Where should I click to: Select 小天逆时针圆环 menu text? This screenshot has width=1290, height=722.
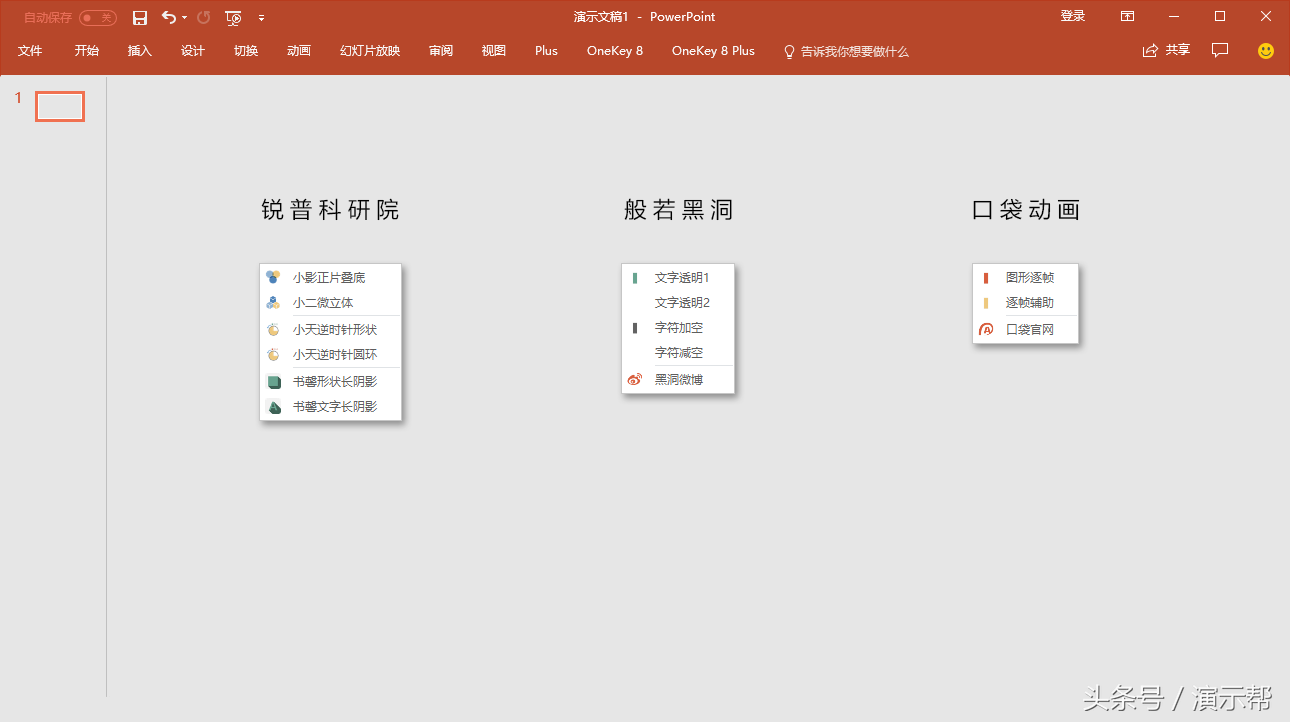click(x=335, y=355)
